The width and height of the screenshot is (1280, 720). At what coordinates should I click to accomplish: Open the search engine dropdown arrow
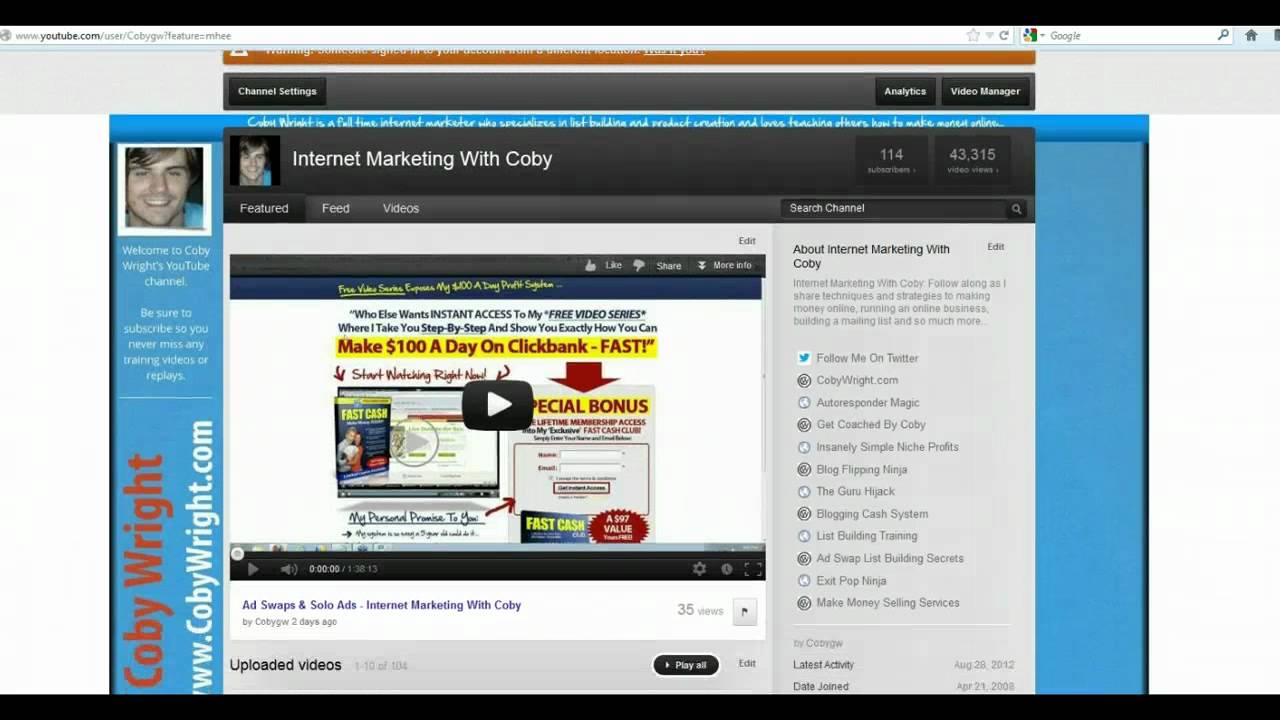click(x=1042, y=35)
